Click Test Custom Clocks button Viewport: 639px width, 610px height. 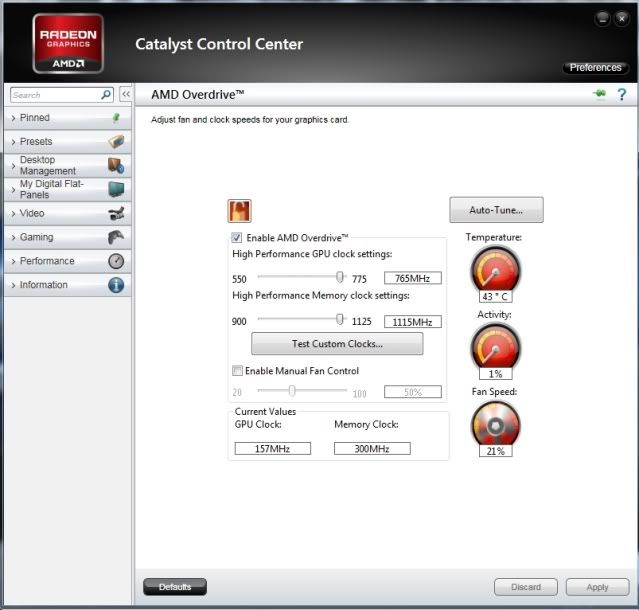click(337, 344)
